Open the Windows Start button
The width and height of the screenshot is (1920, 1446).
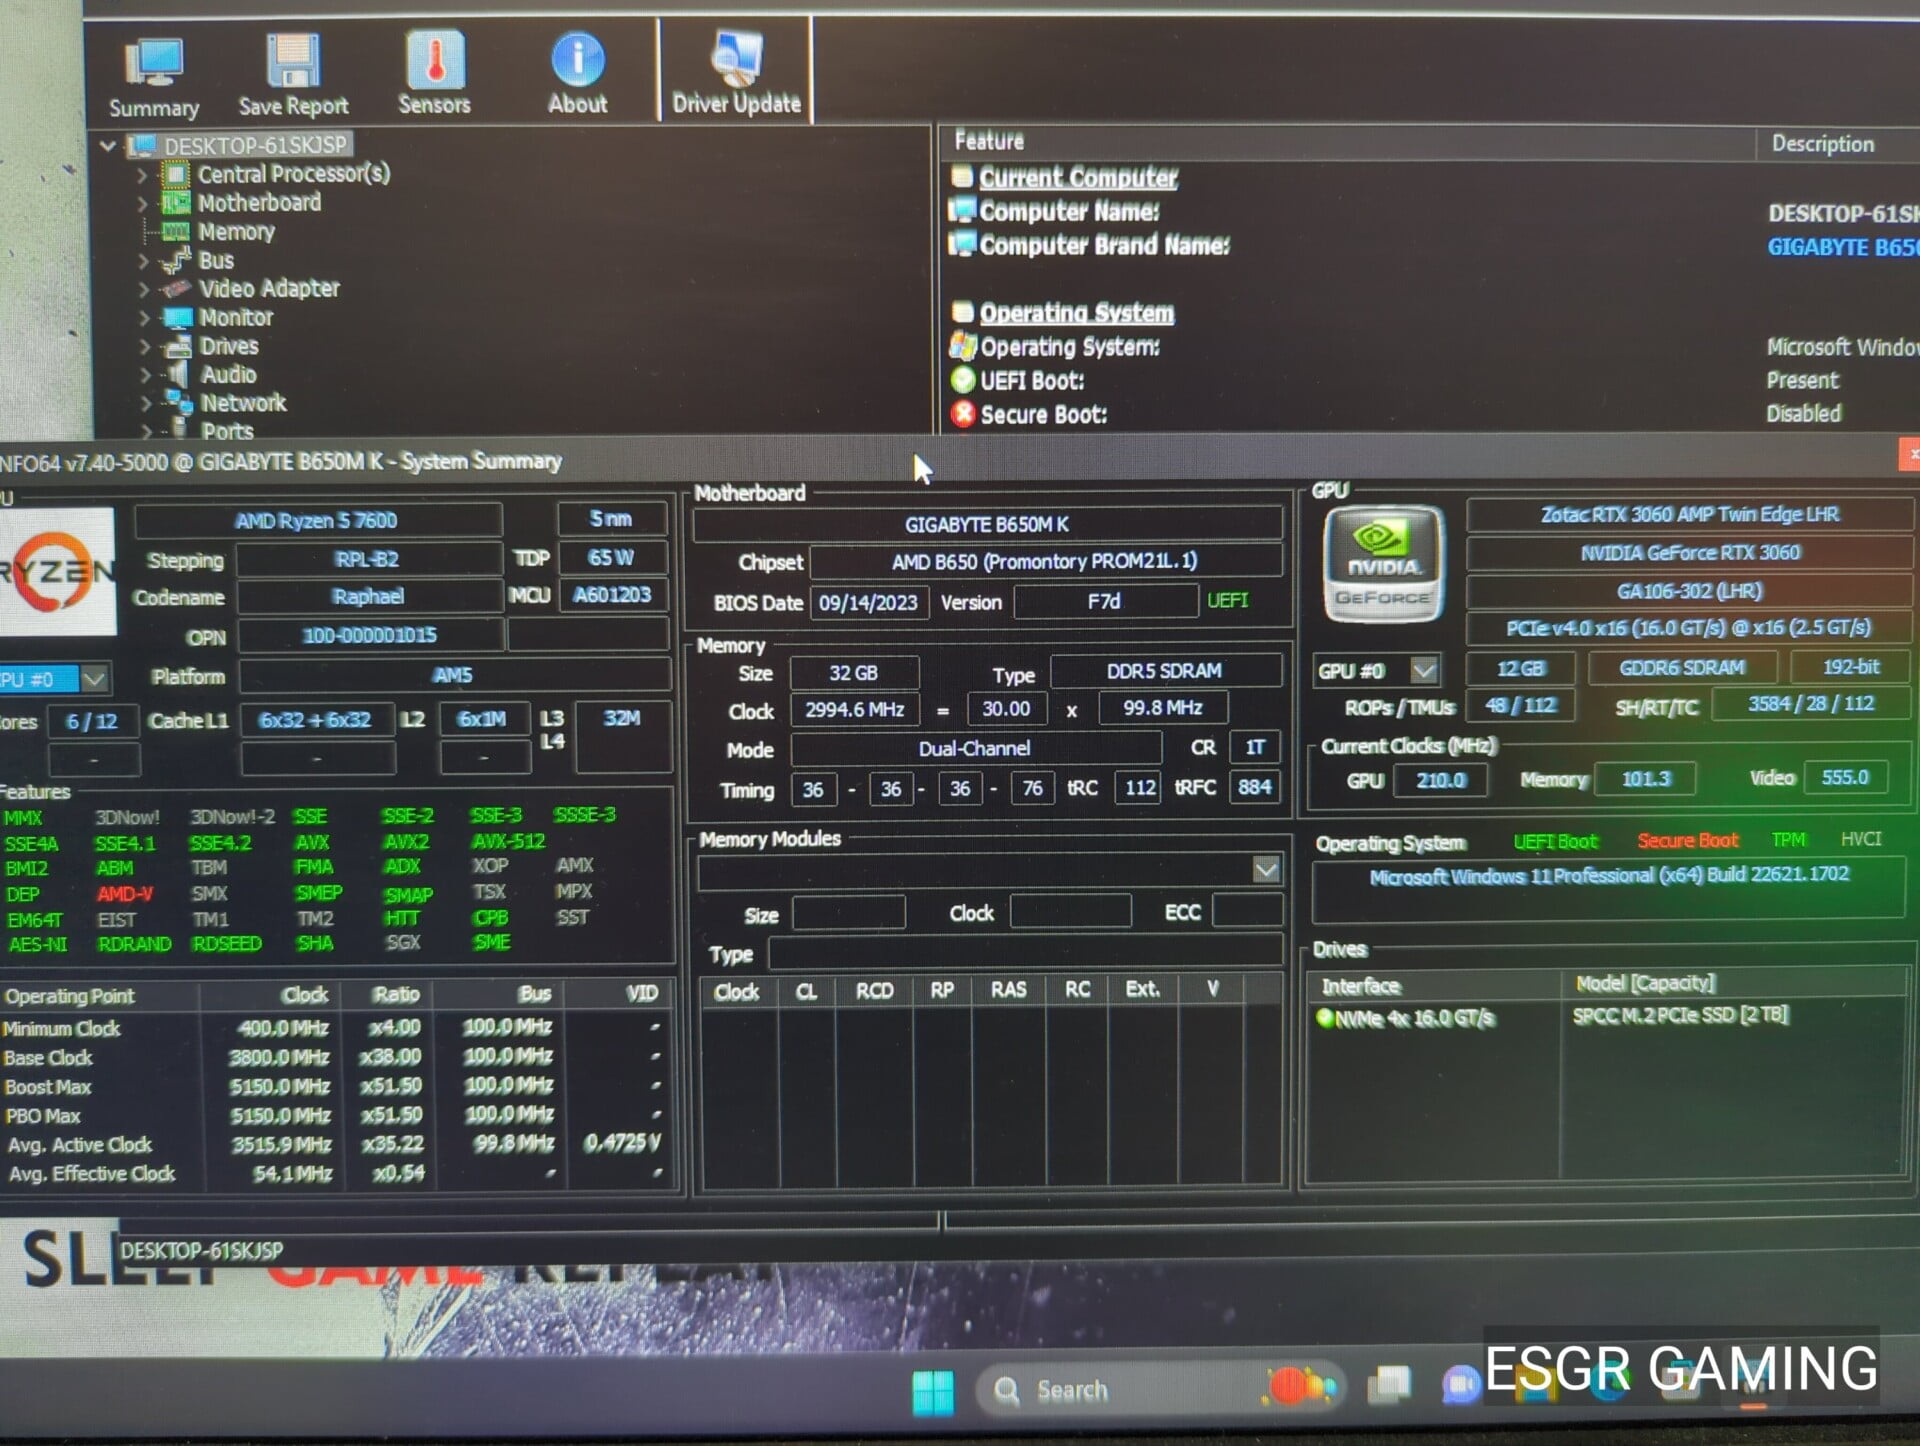932,1391
